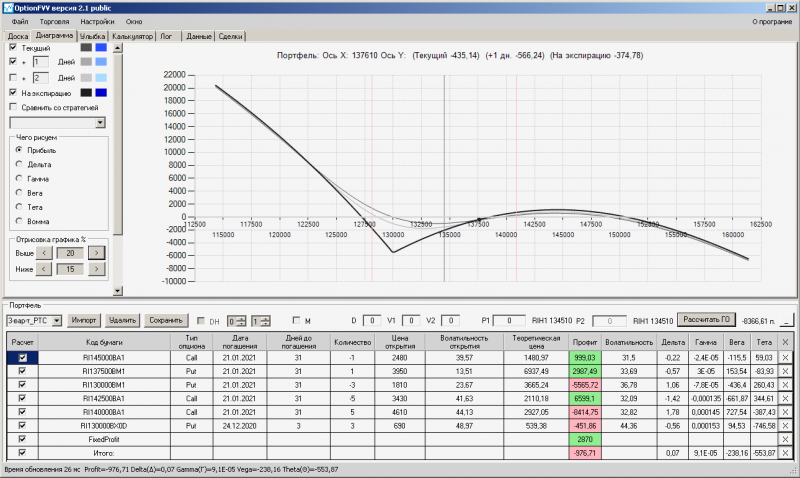The width and height of the screenshot is (800, 478).
Task: Click Удалить button
Action: (x=122, y=320)
